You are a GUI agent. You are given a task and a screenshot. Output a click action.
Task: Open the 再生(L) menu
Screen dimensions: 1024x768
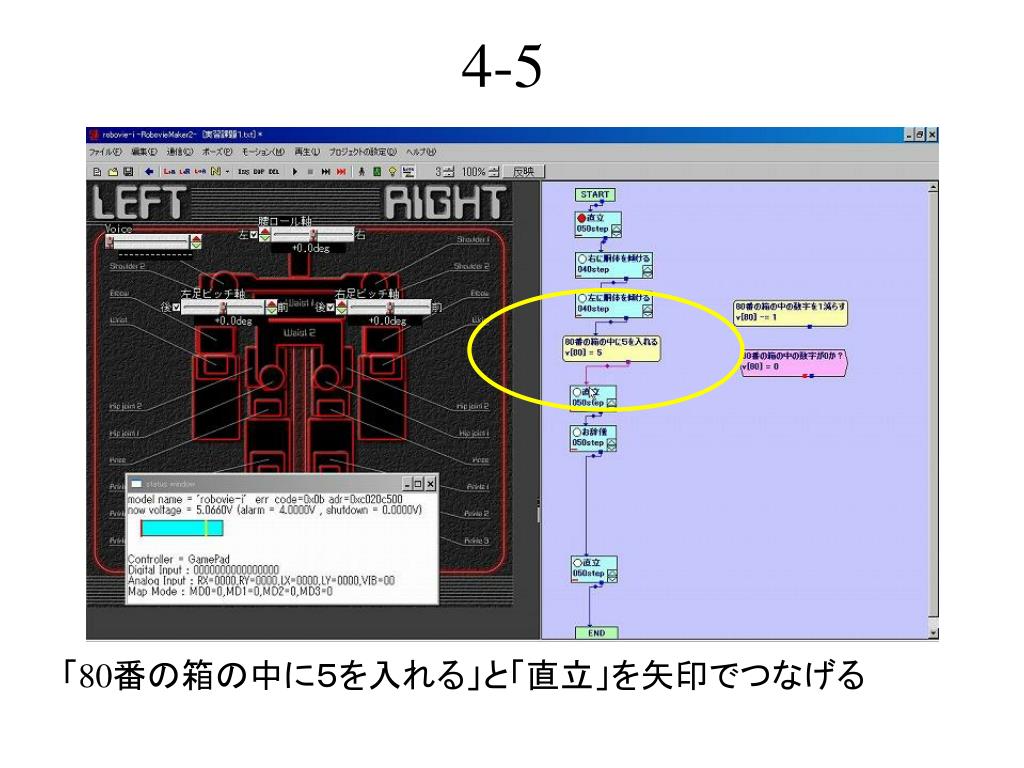306,152
